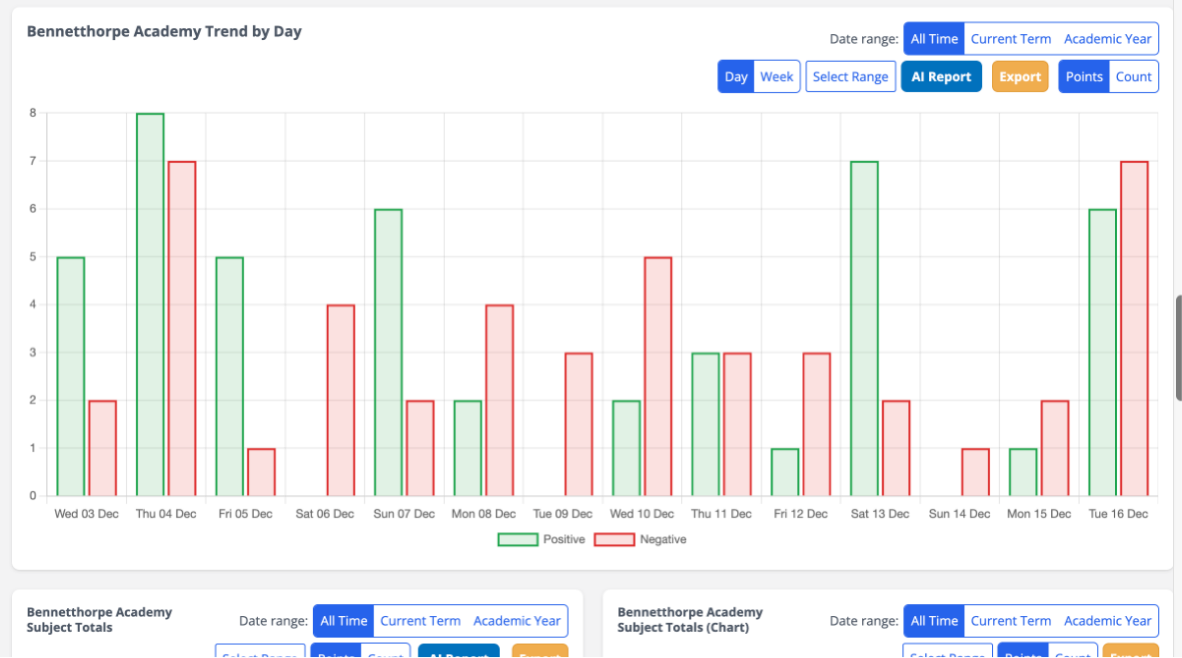The image size is (1182, 658).
Task: Export the Trend by Day chart
Action: 1020,77
